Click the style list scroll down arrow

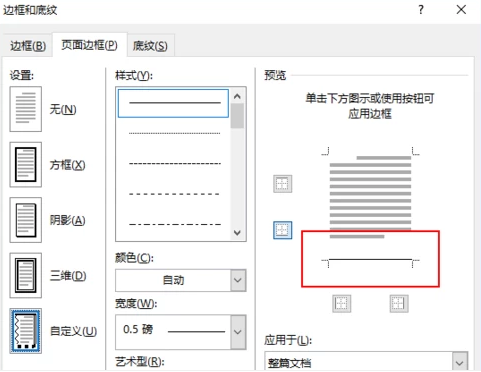237,233
